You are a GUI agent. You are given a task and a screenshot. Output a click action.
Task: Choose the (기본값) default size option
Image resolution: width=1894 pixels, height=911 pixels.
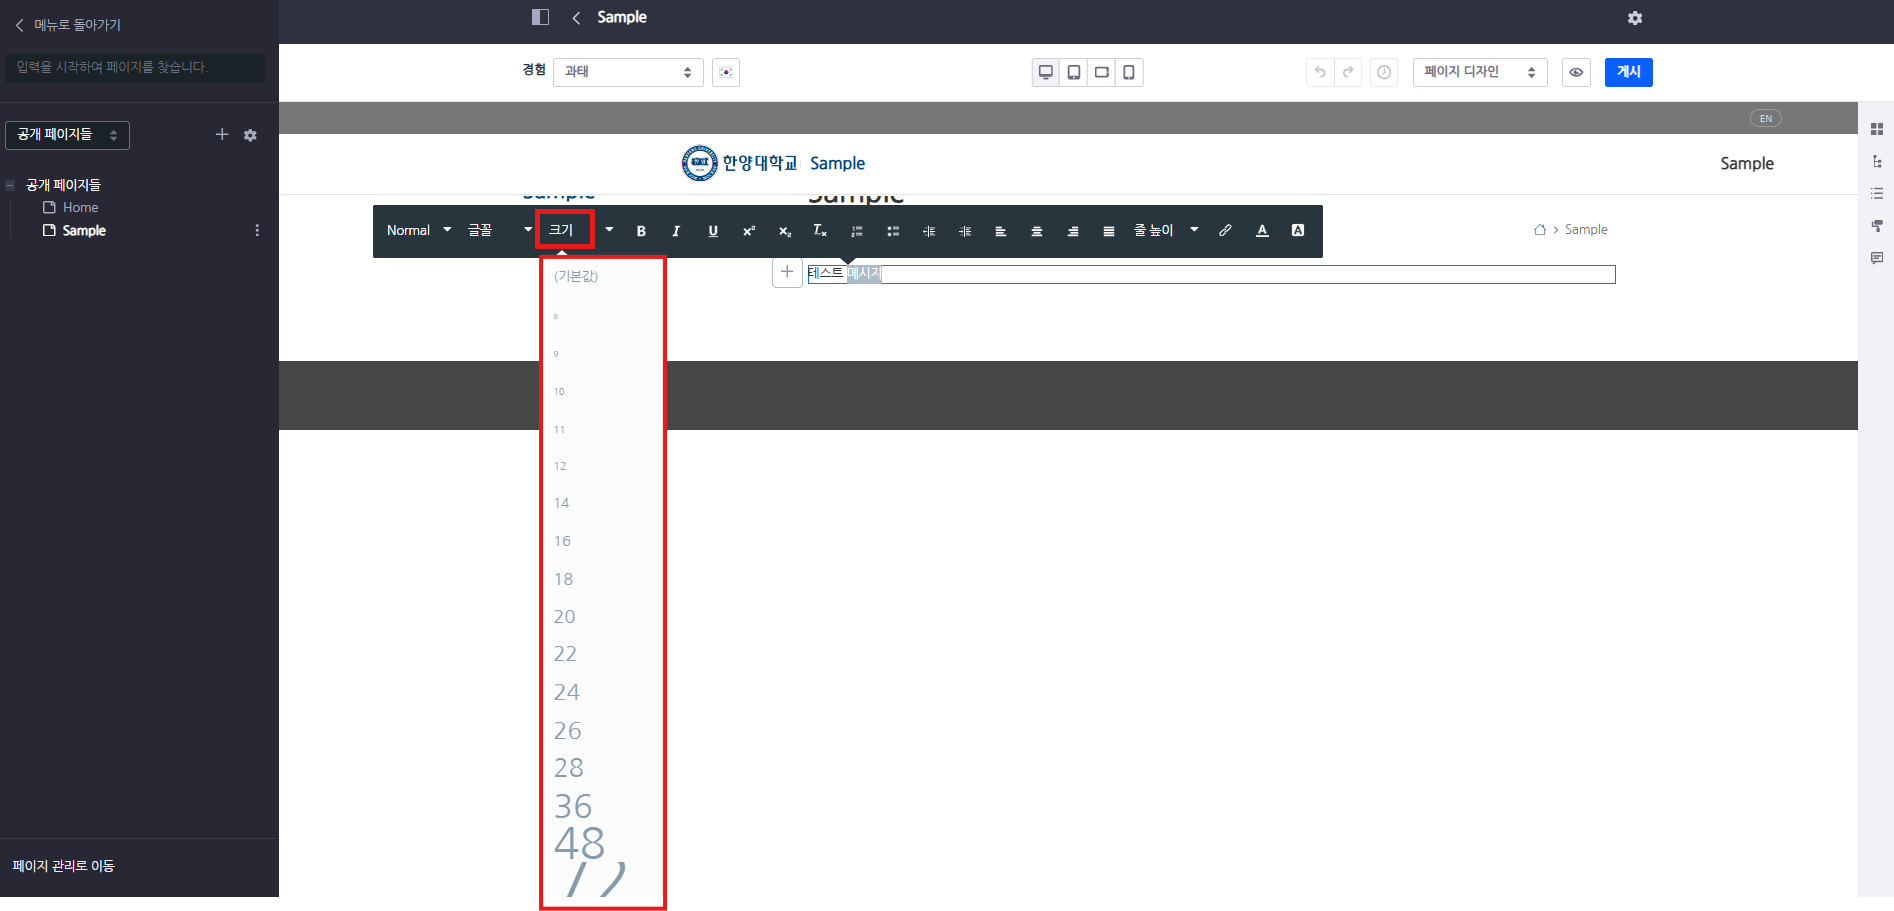click(576, 276)
